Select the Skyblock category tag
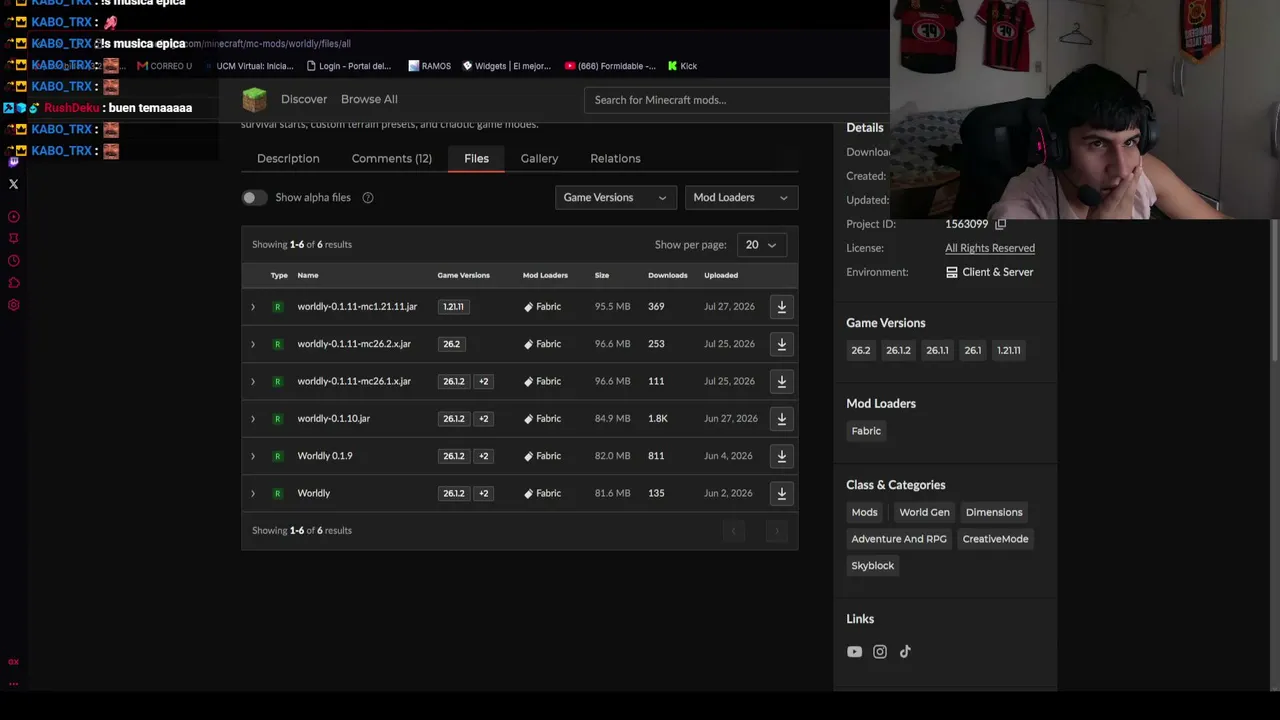The height and width of the screenshot is (720, 1280). 873,566
